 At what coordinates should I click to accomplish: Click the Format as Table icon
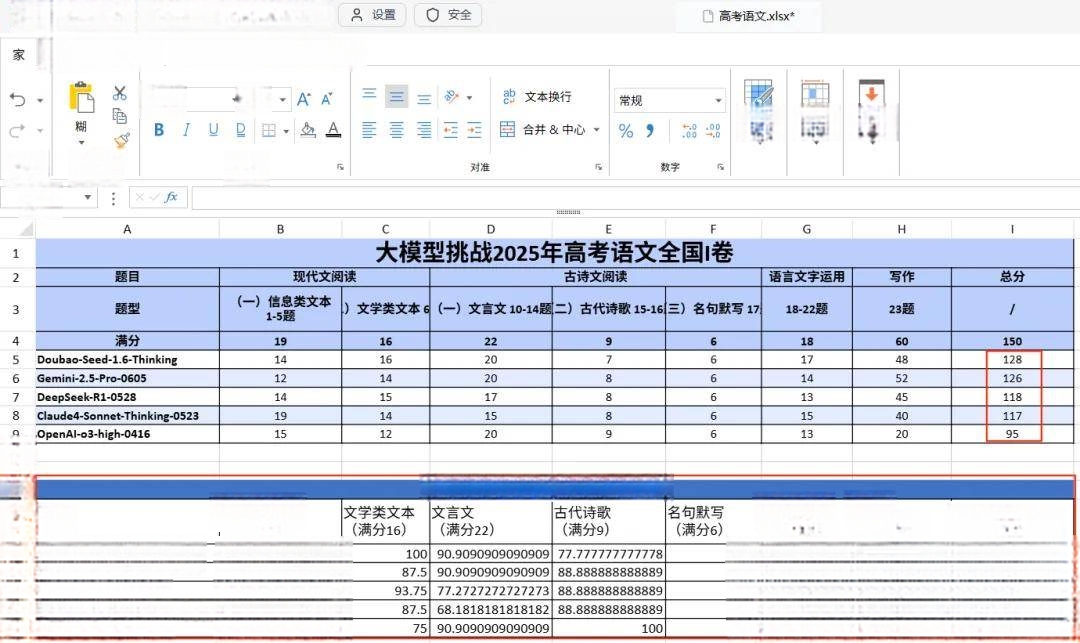[759, 92]
